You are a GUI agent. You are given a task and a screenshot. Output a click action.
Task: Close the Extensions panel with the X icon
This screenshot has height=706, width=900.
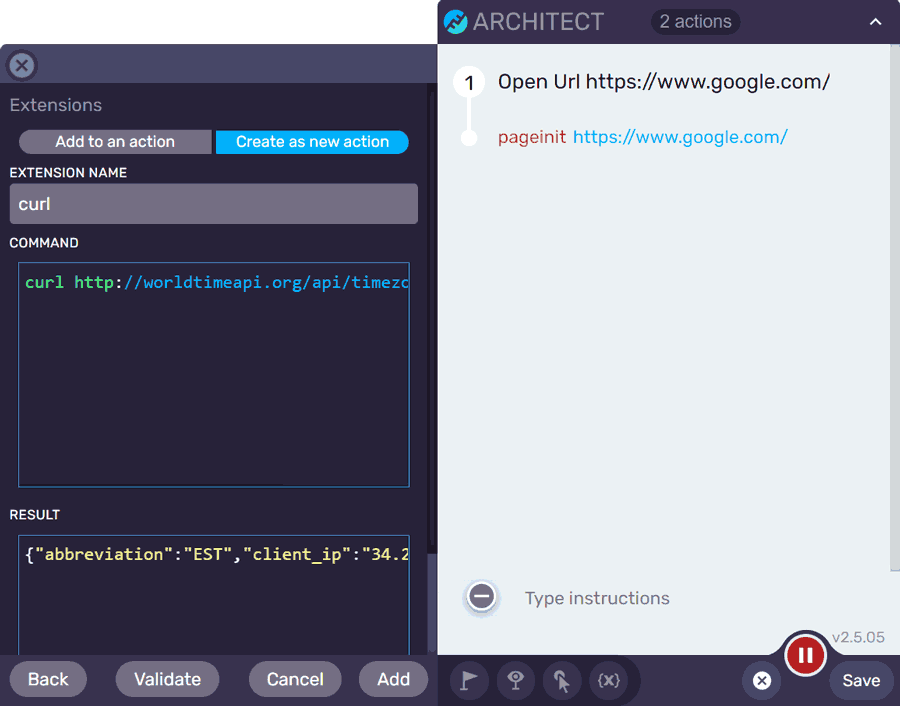(22, 65)
